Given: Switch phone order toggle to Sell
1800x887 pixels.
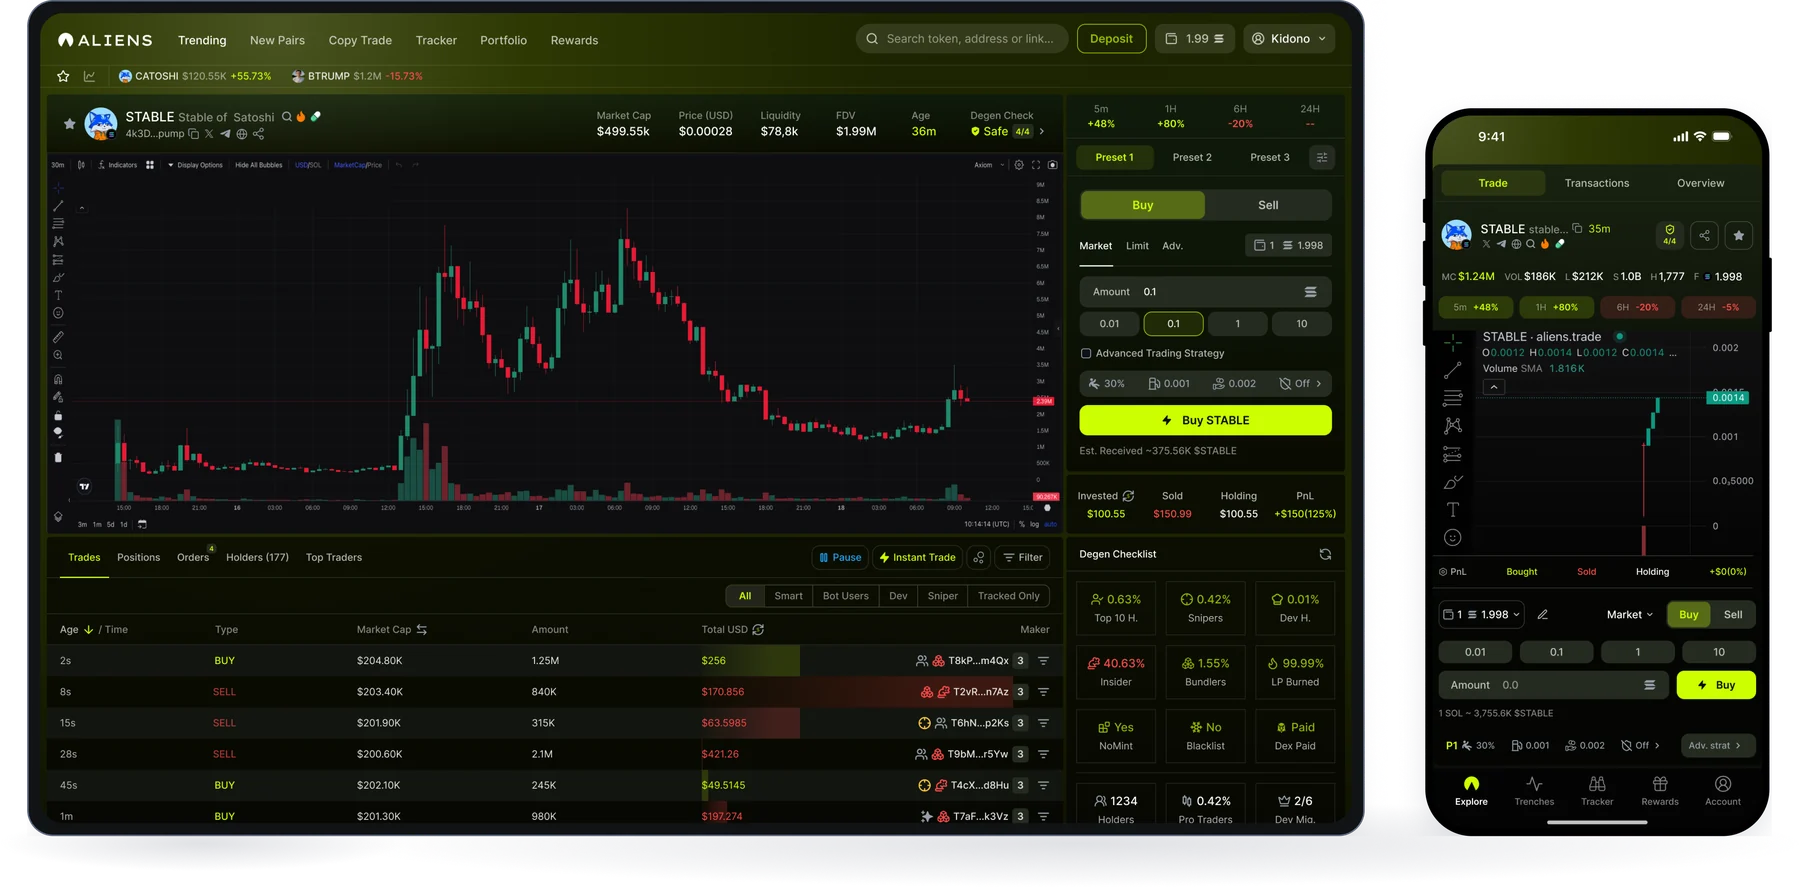Looking at the screenshot, I should 1733,615.
